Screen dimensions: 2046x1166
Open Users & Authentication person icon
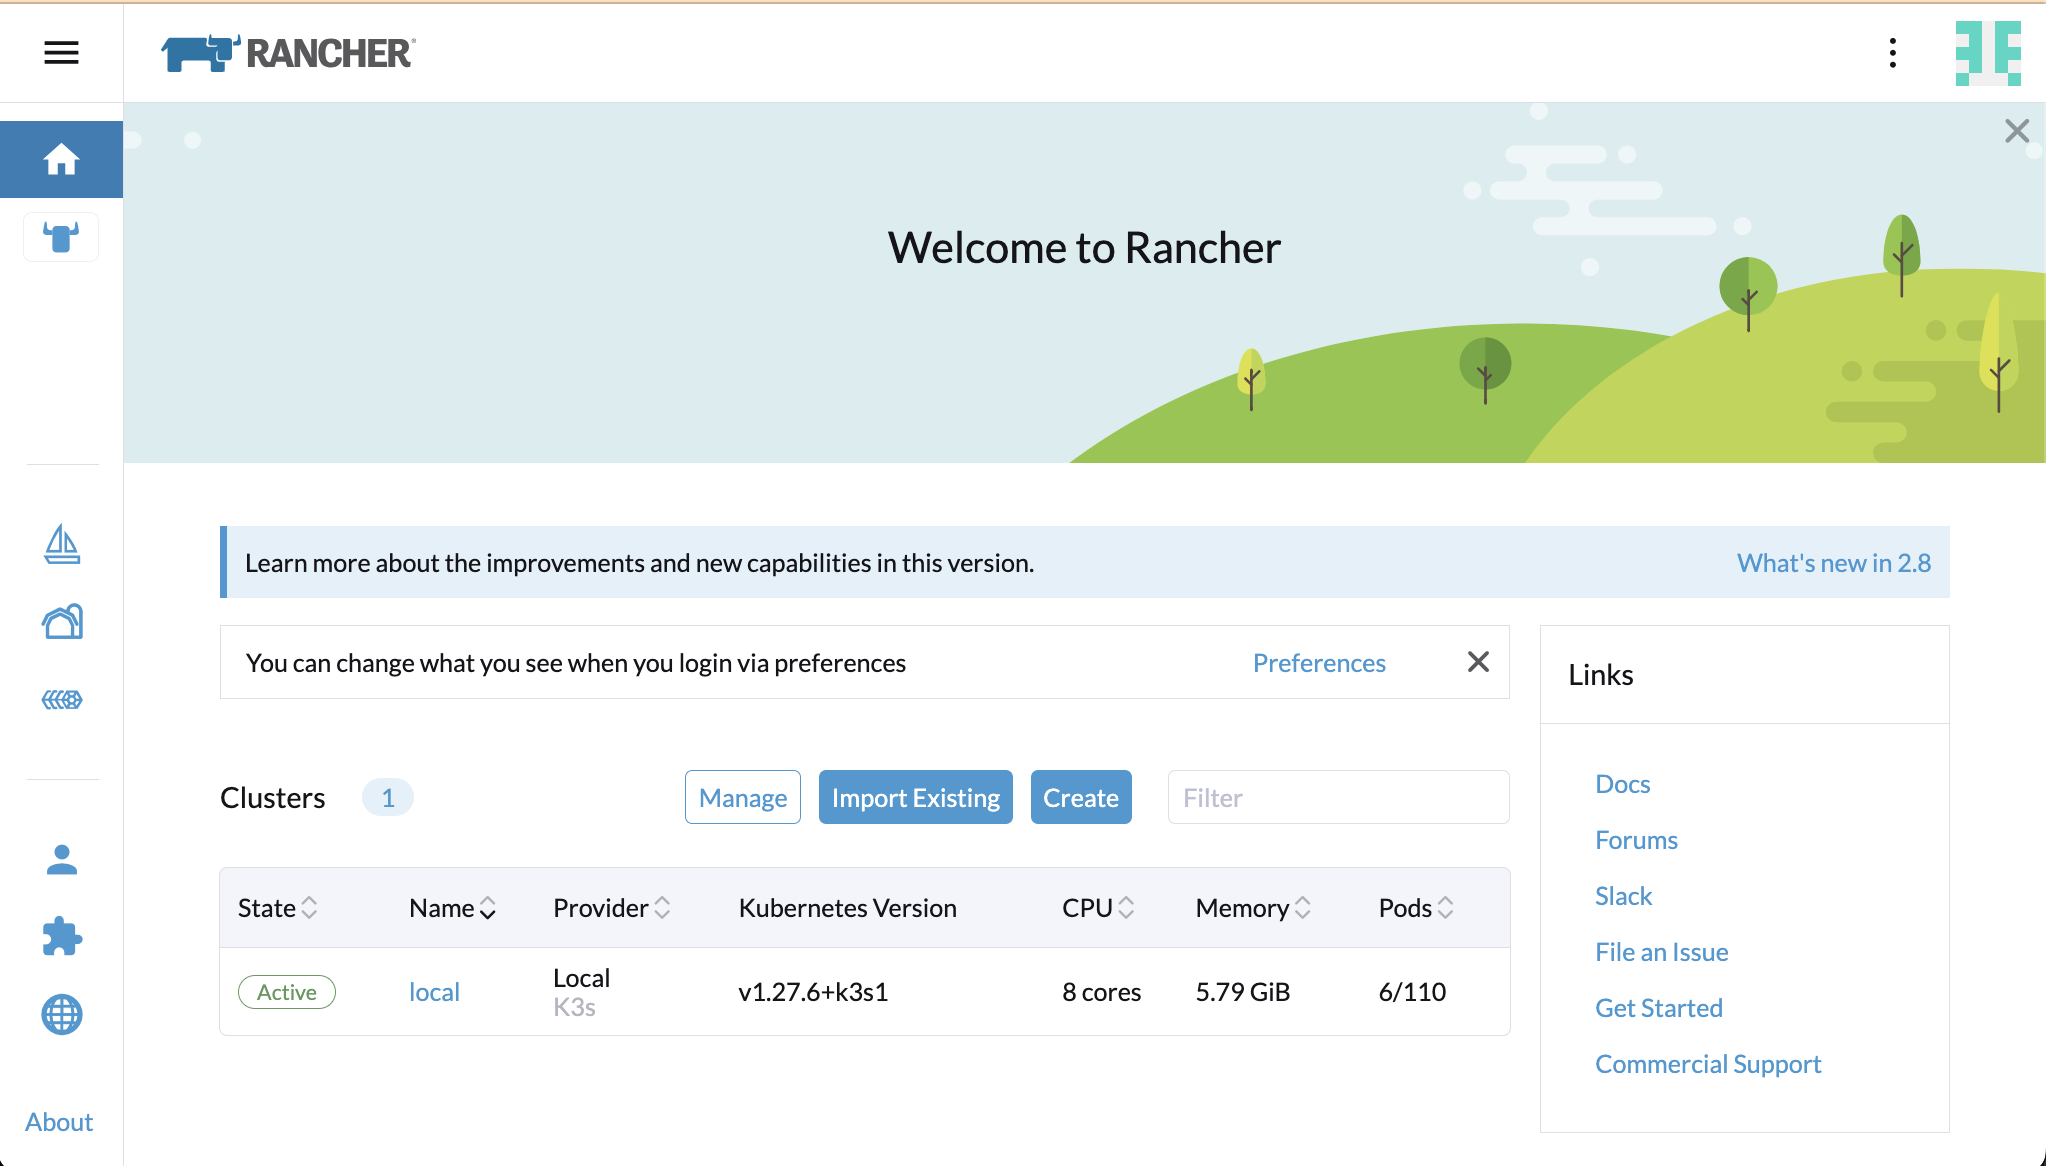pyautogui.click(x=62, y=859)
